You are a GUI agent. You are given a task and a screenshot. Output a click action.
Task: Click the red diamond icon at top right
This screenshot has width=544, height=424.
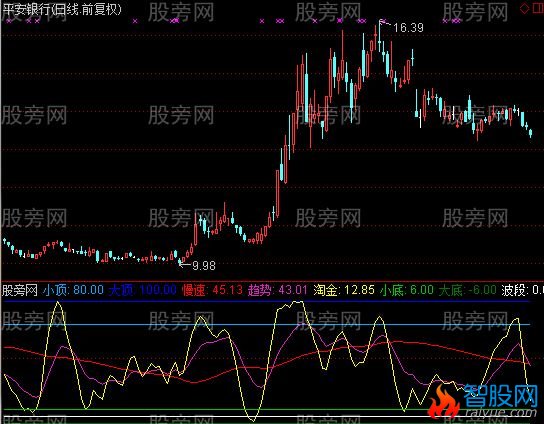pos(524,8)
